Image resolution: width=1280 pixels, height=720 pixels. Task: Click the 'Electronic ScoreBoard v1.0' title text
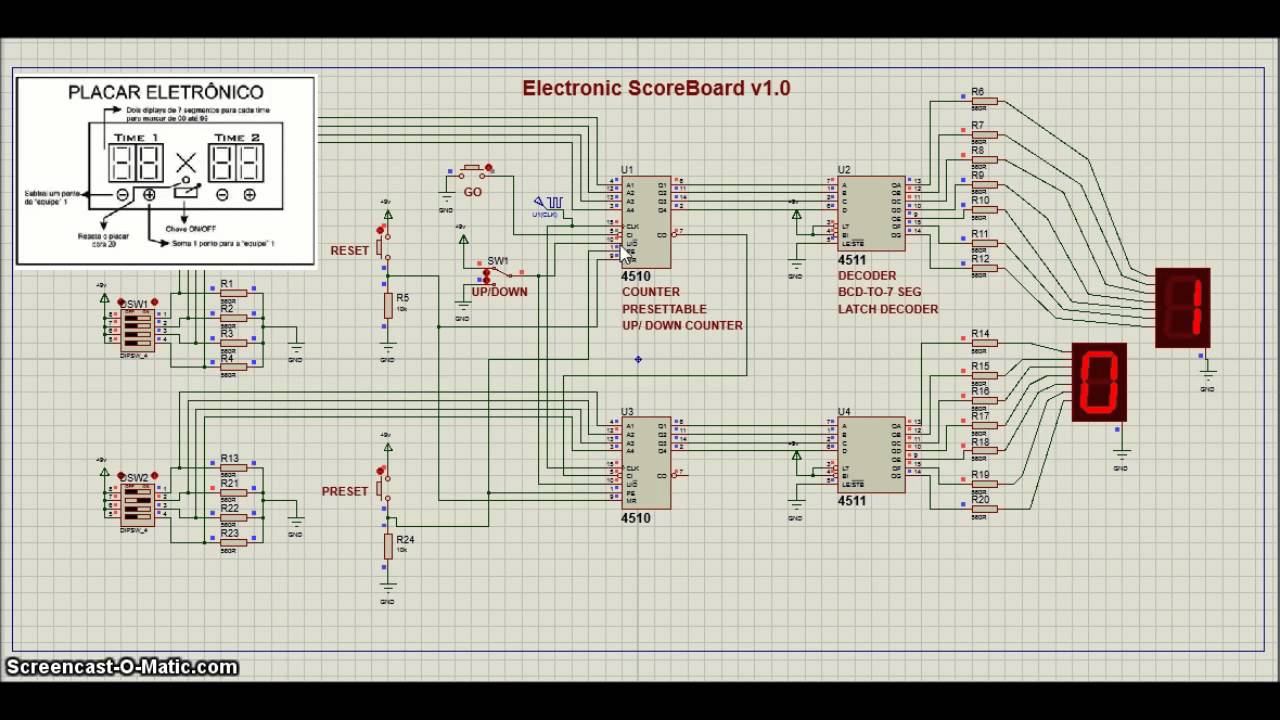tap(656, 88)
